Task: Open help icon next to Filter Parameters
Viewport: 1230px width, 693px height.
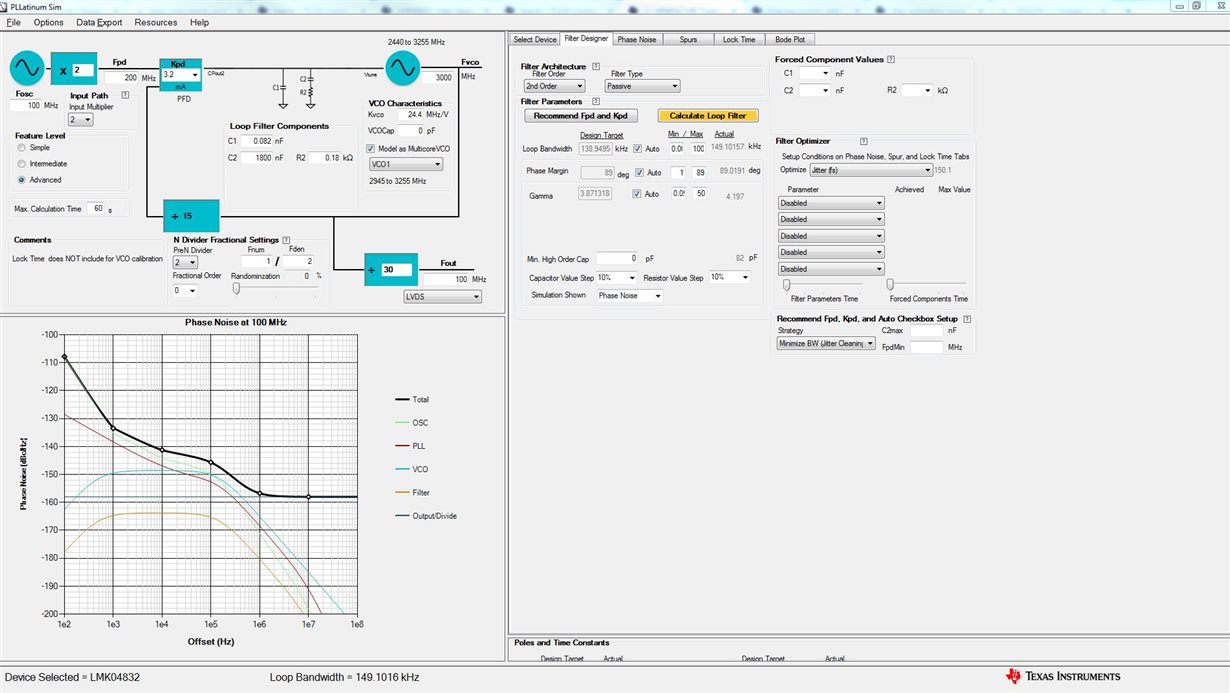Action: 595,101
